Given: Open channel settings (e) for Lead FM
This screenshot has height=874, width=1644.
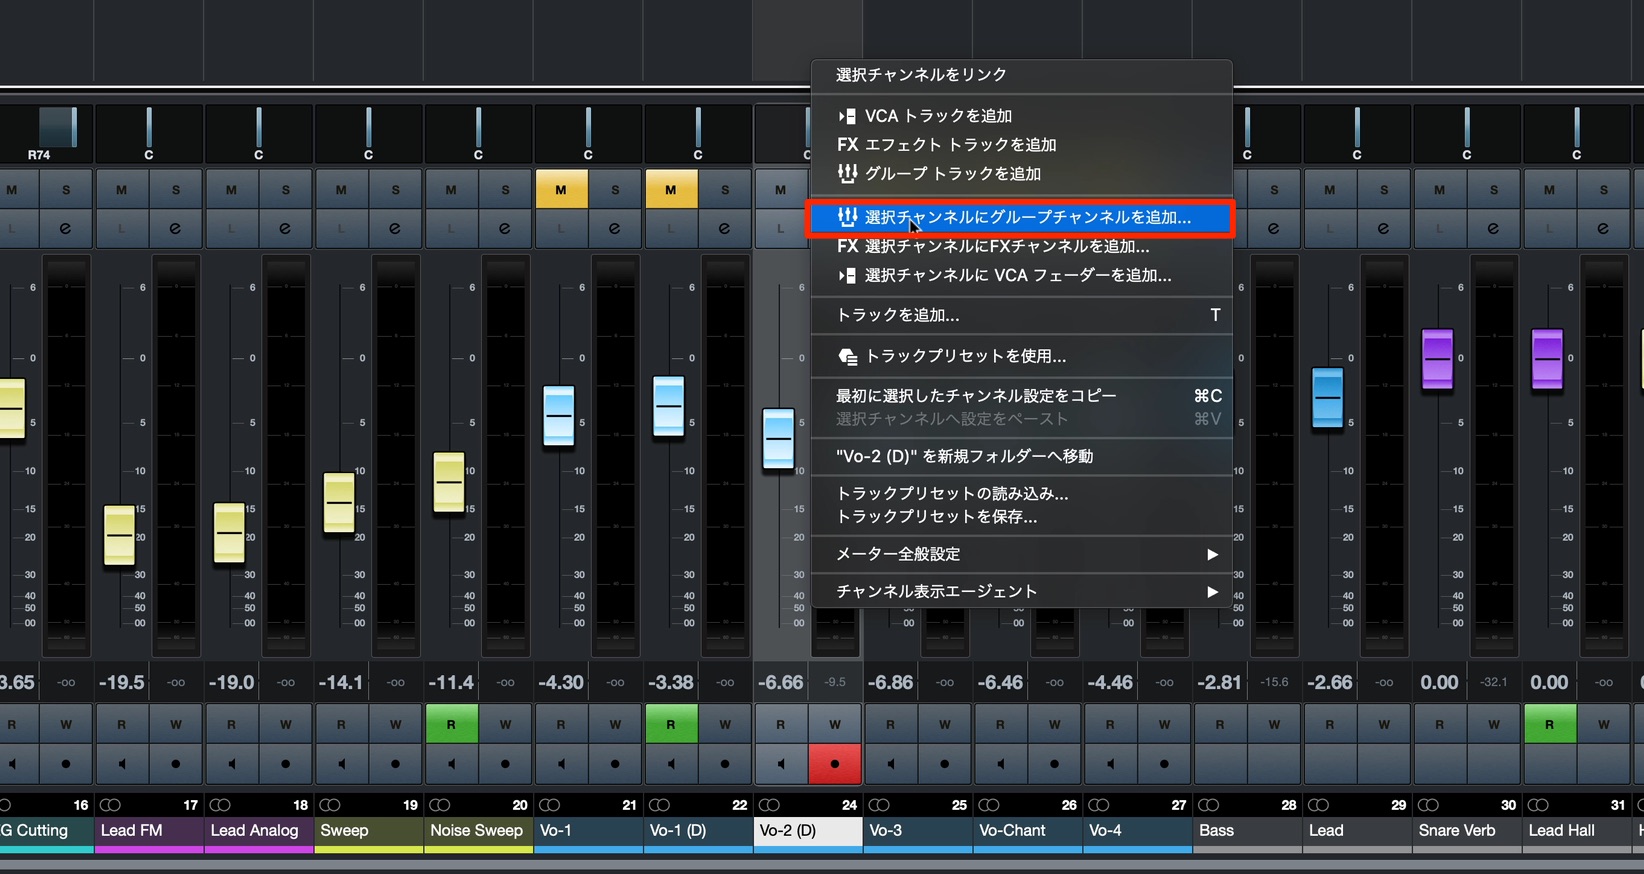Looking at the screenshot, I should [x=176, y=229].
